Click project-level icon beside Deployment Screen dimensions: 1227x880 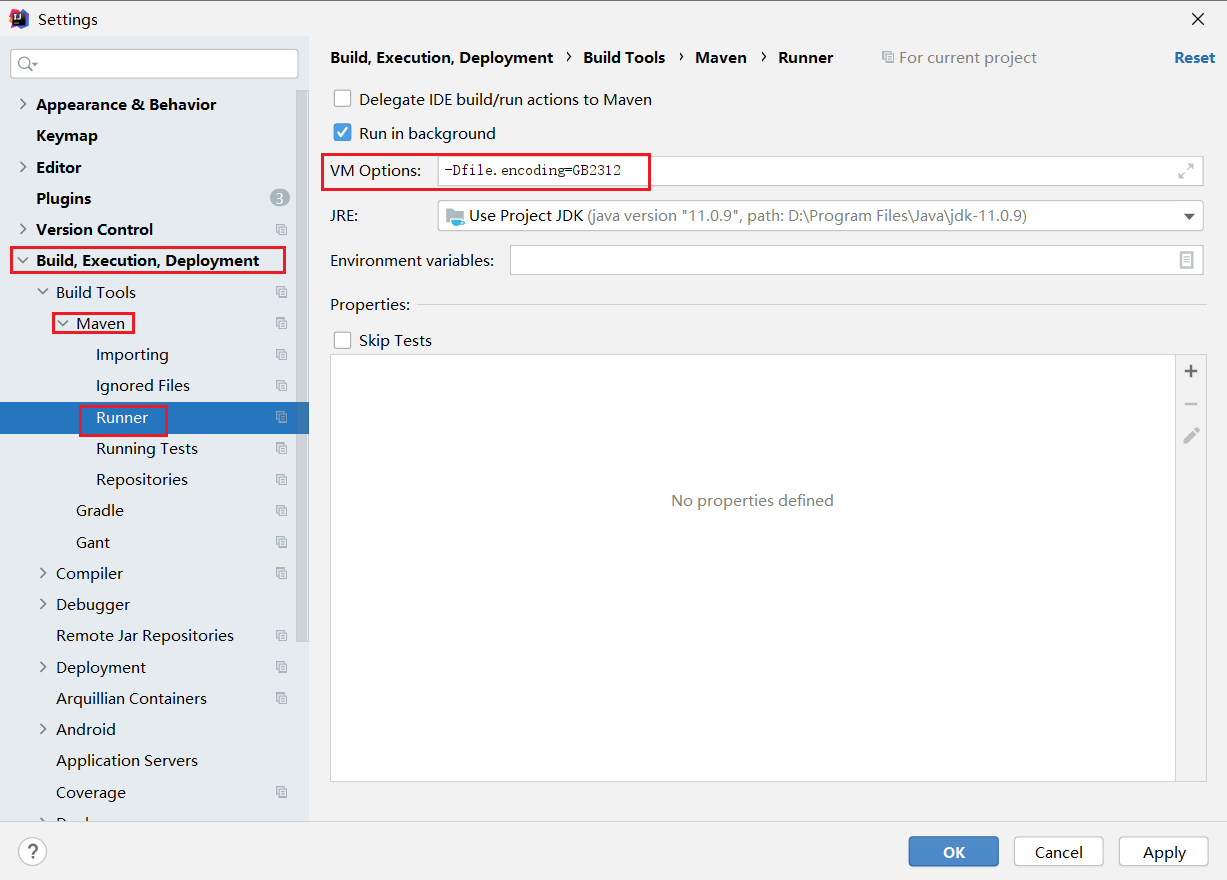pos(281,667)
